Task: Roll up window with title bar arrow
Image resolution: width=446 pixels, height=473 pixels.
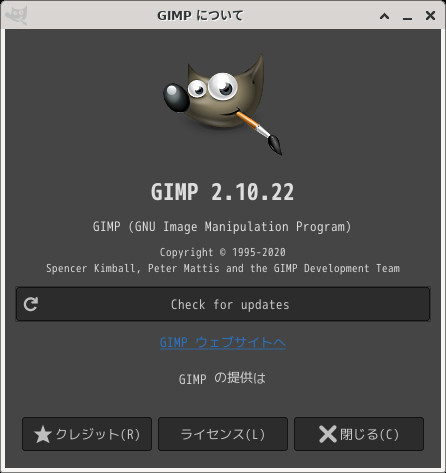Action: coord(385,16)
